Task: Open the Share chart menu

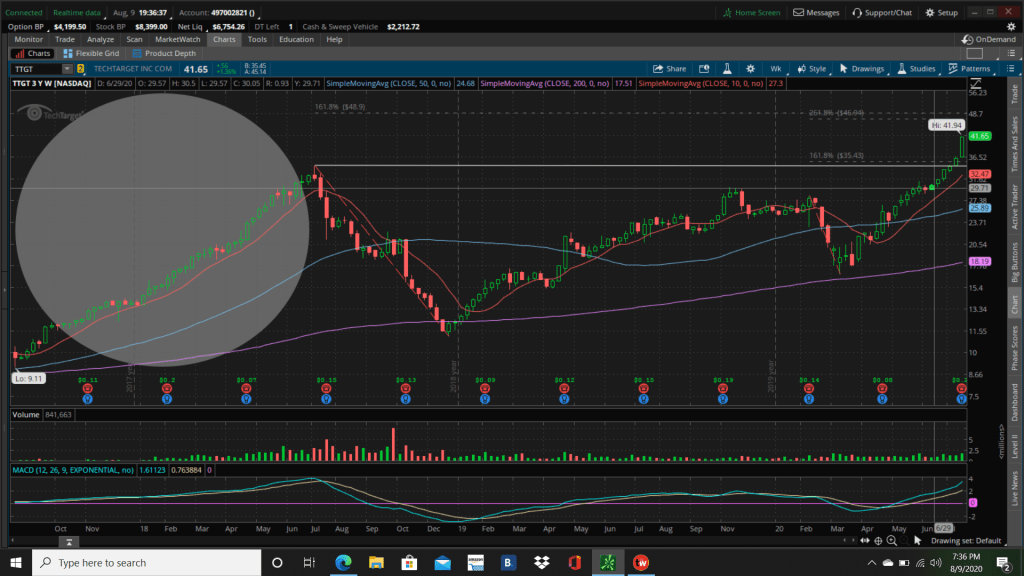Action: [669, 69]
